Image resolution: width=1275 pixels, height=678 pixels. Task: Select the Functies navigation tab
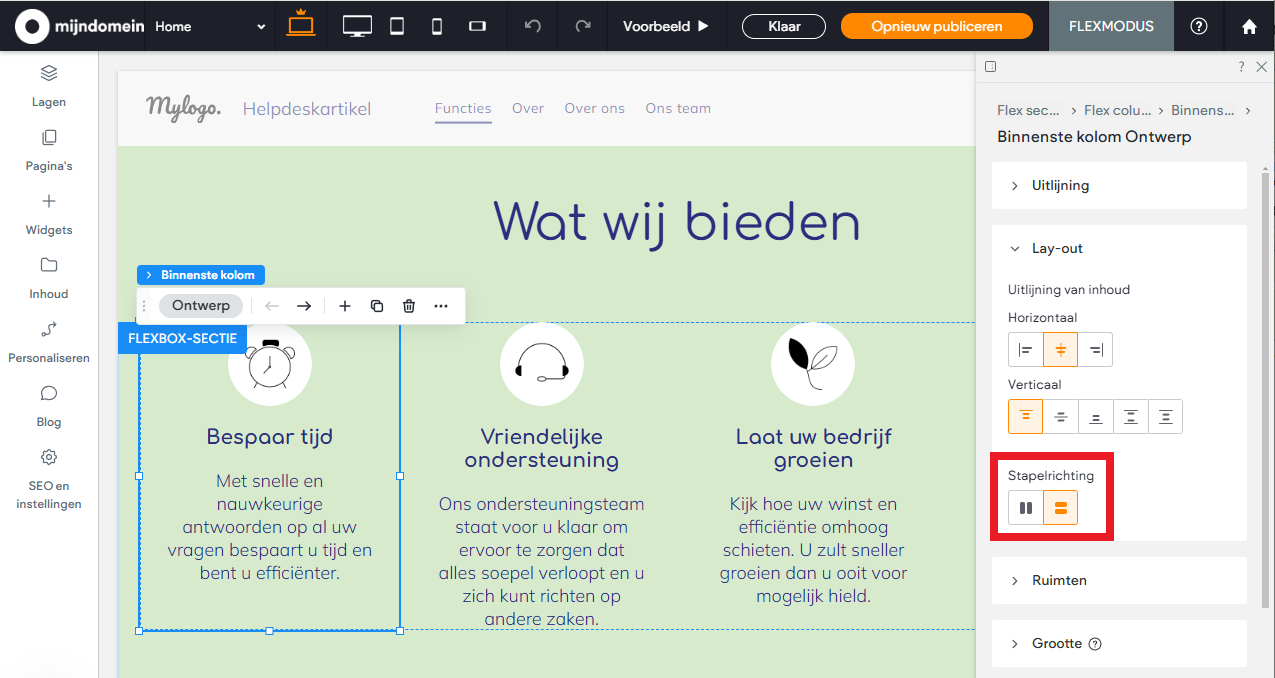[463, 108]
